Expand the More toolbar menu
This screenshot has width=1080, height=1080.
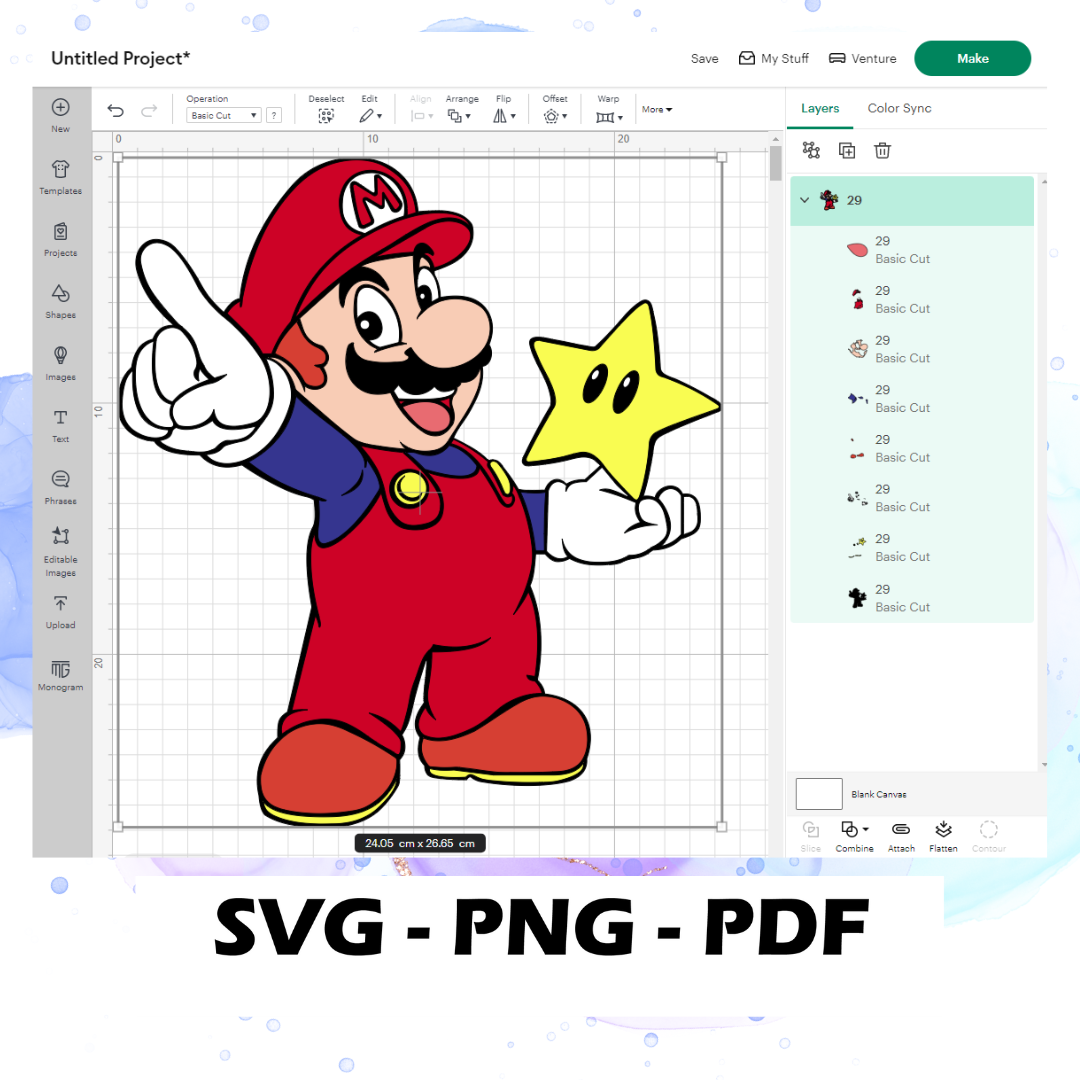(x=657, y=110)
